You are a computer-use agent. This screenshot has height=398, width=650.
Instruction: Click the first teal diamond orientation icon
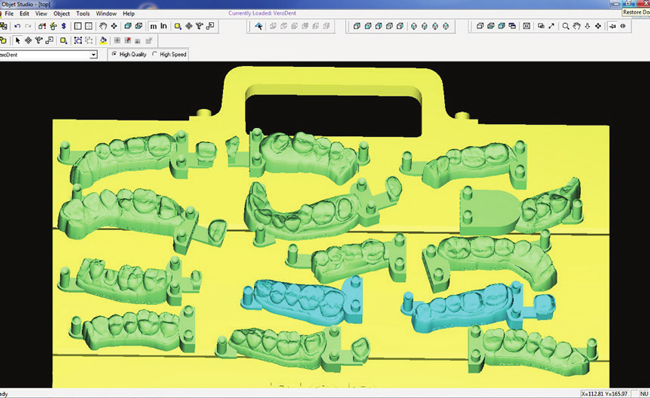point(414,26)
